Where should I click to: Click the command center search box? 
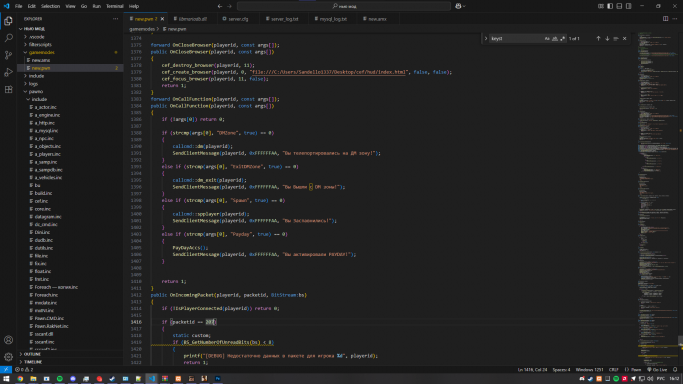pyautogui.click(x=344, y=6)
